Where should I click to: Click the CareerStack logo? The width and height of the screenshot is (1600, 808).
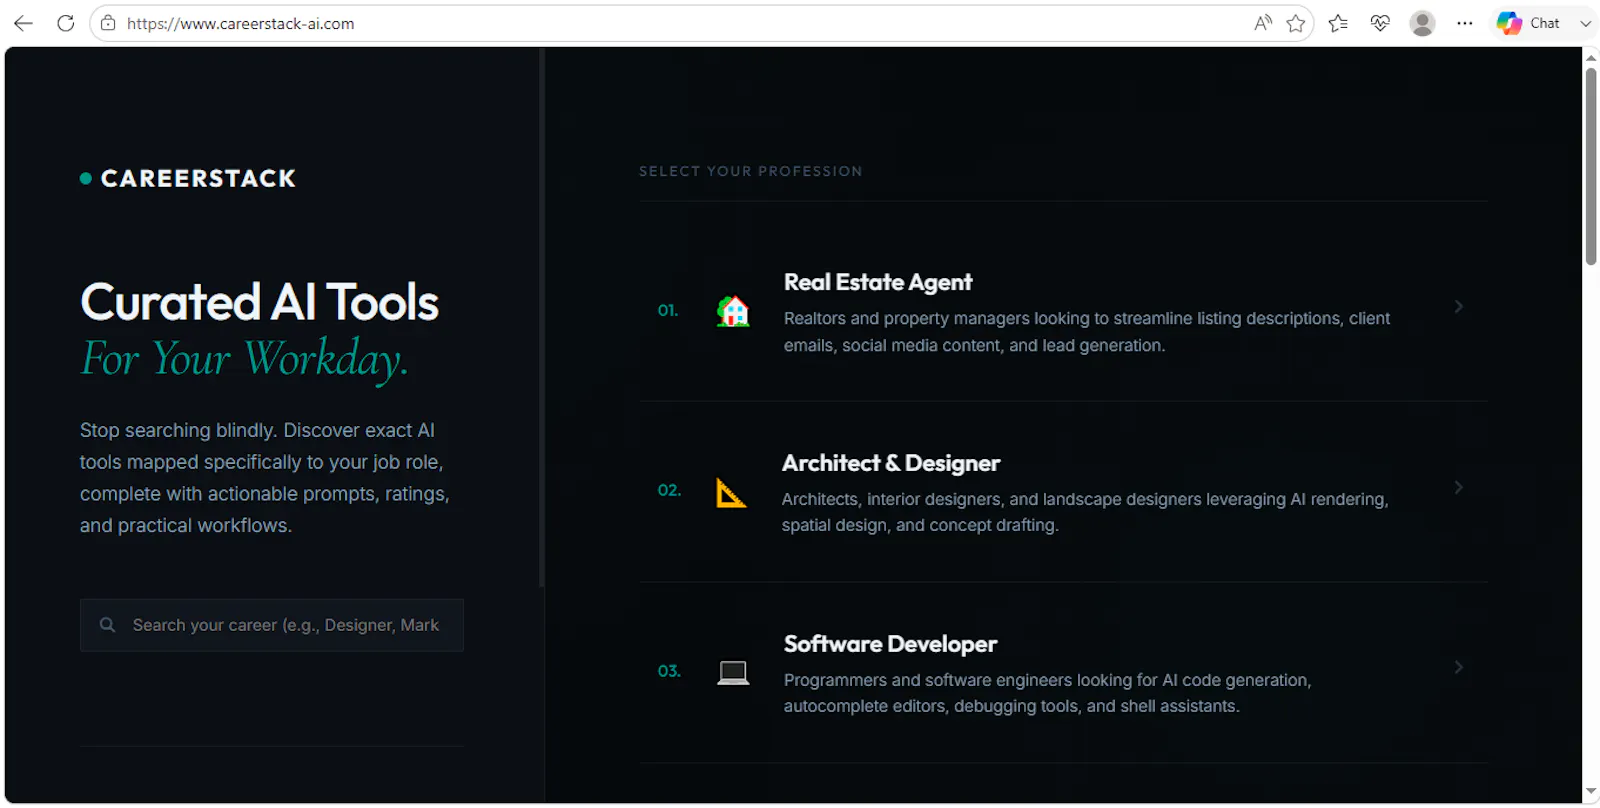click(x=188, y=178)
